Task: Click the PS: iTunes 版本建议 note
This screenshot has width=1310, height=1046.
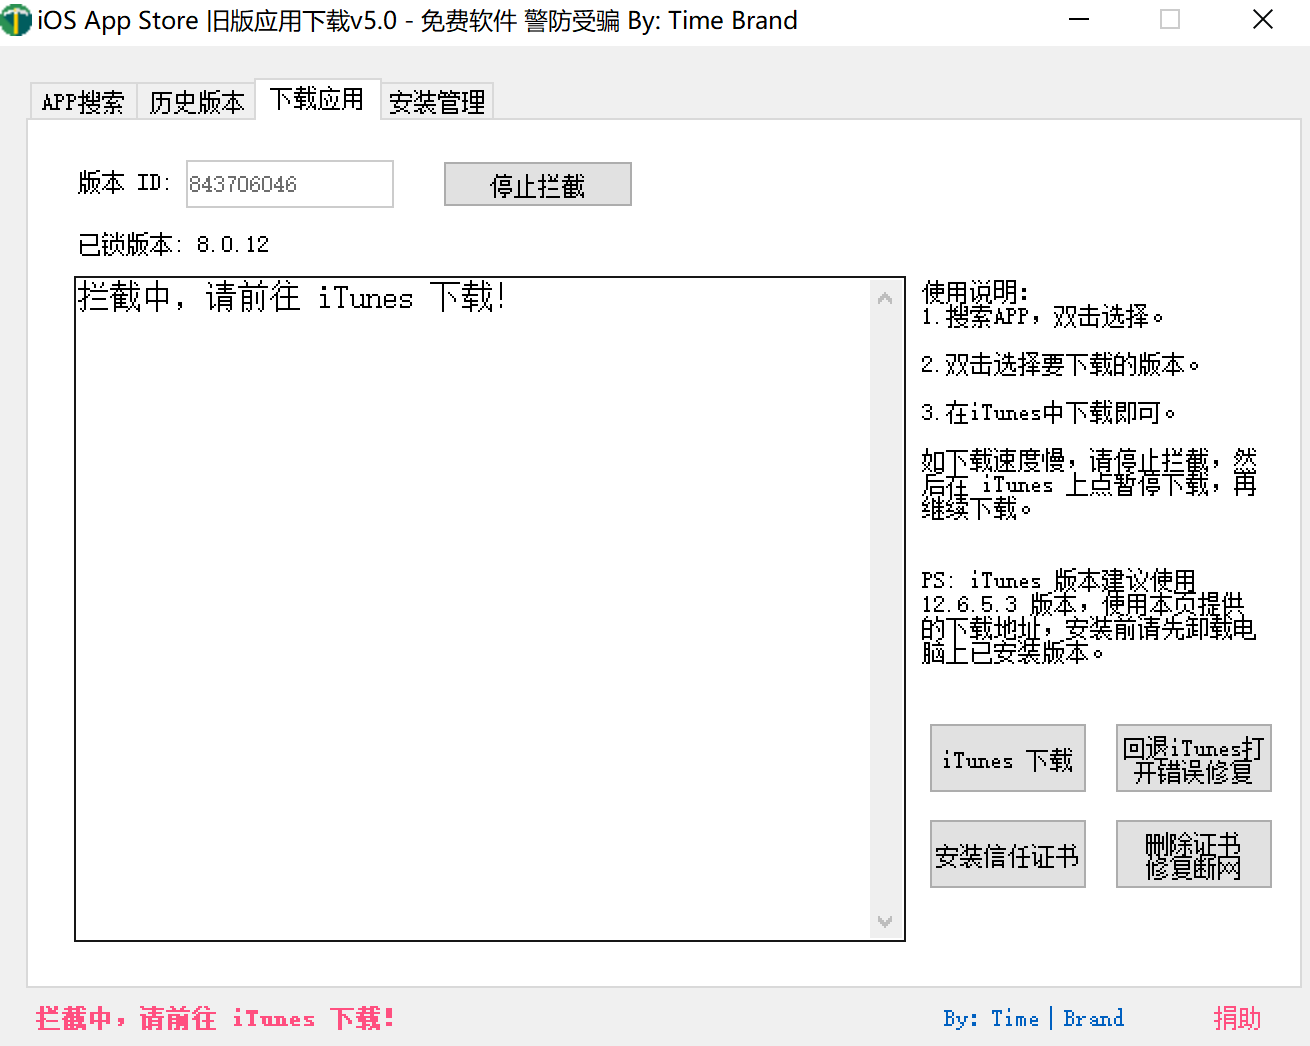Action: [1089, 616]
